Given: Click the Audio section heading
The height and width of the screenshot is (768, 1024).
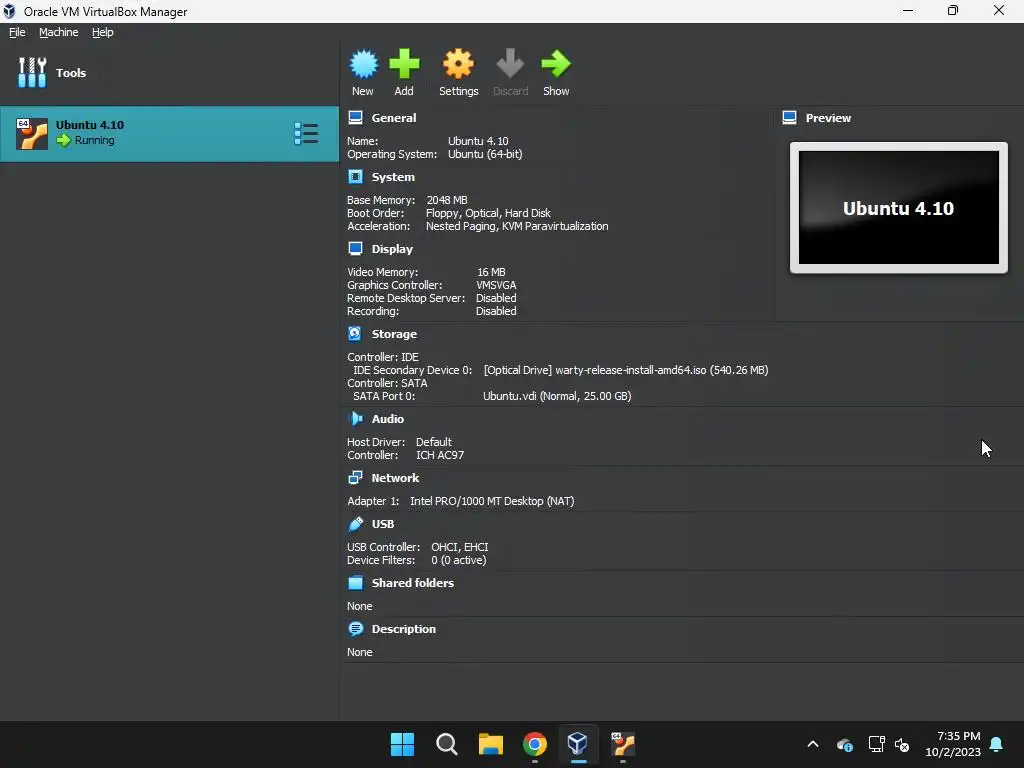Looking at the screenshot, I should (388, 419).
